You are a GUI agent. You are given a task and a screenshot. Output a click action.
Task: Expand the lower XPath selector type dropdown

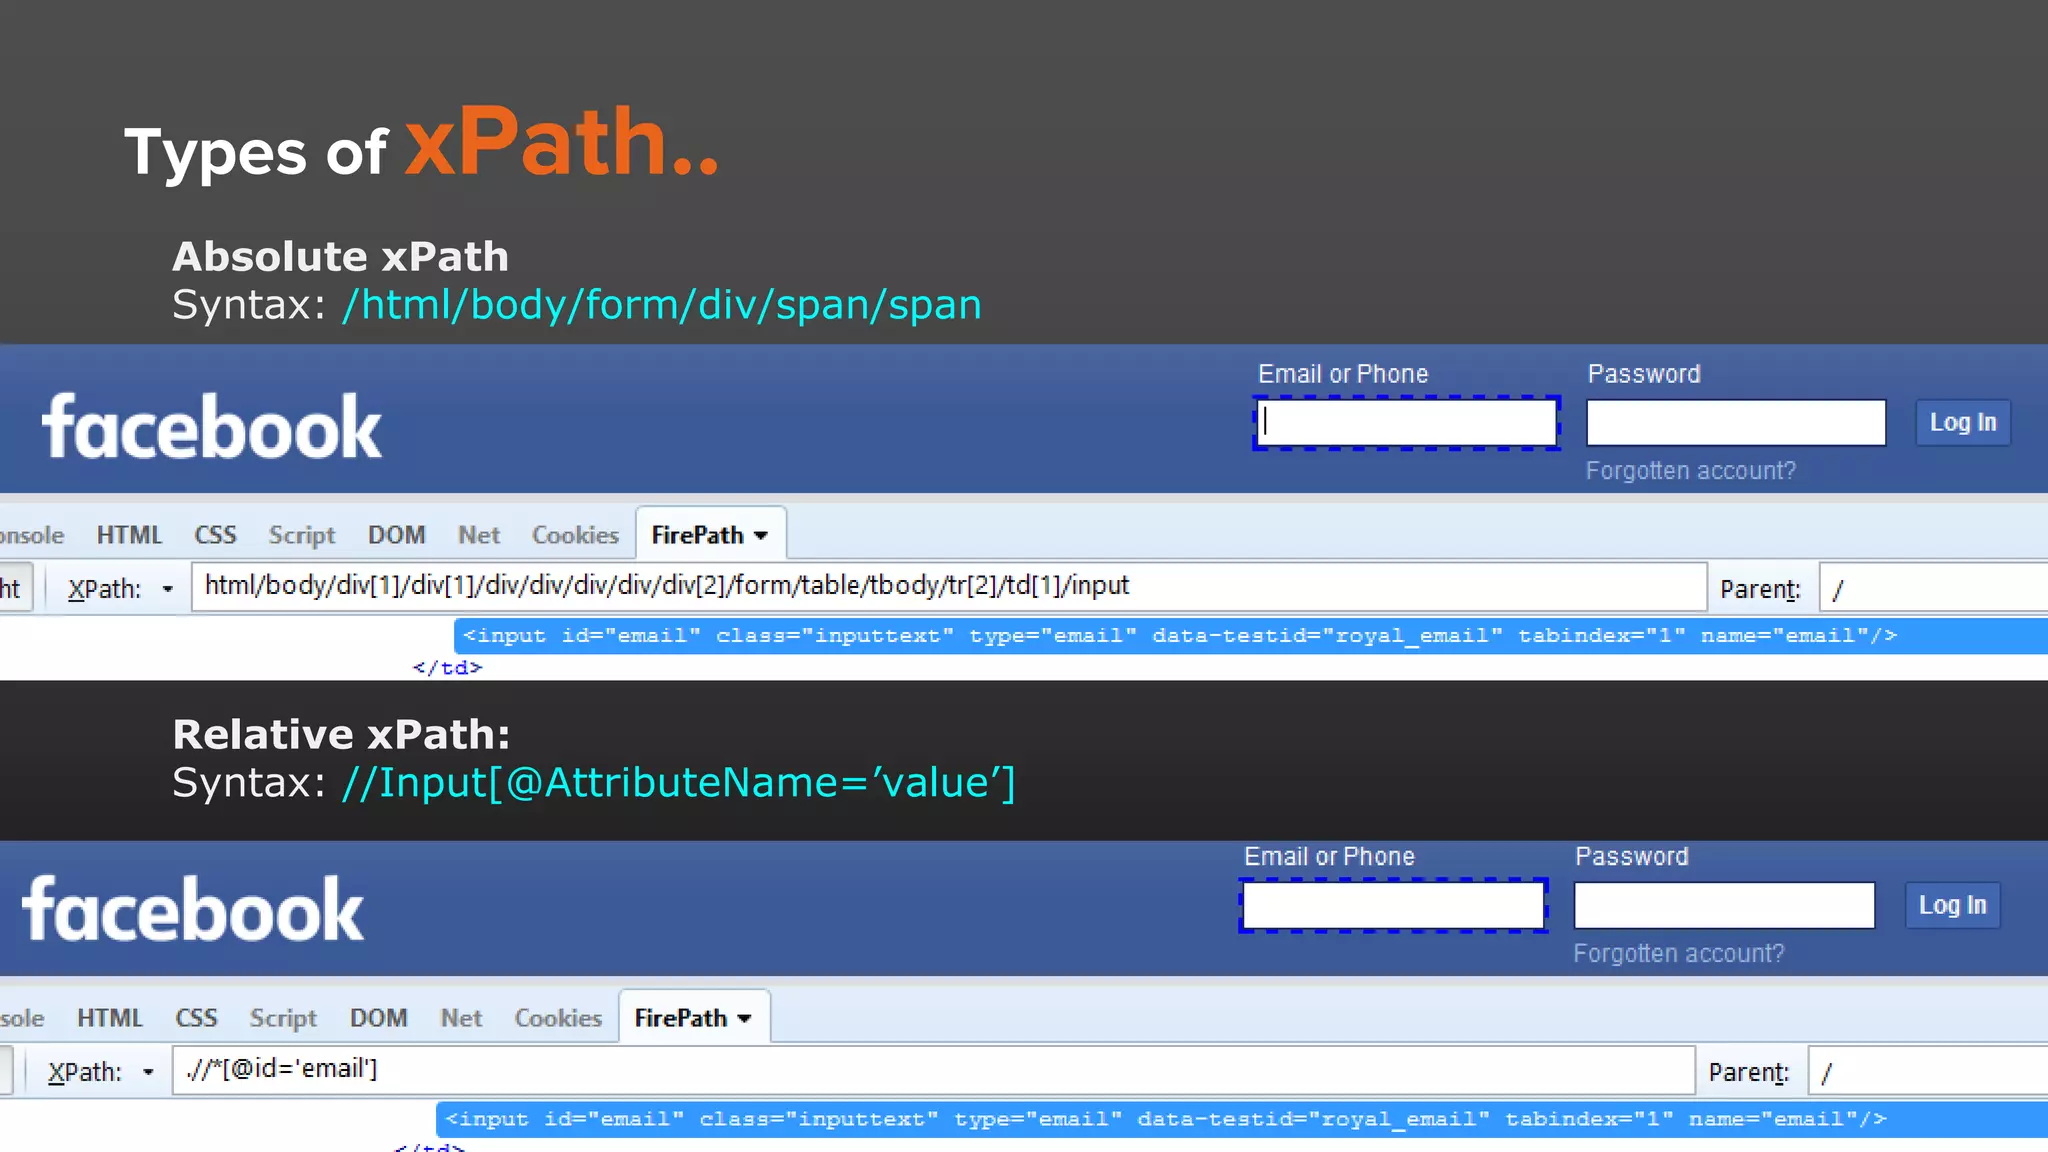148,1072
